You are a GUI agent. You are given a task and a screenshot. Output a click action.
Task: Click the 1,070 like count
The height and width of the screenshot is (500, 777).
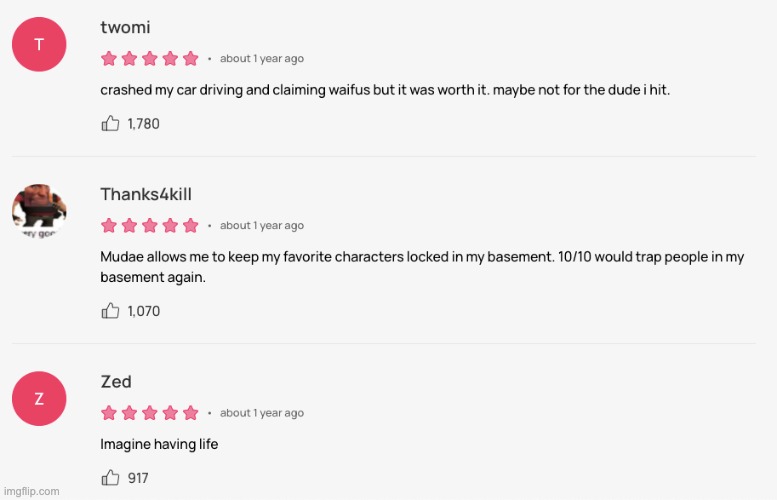coord(143,311)
